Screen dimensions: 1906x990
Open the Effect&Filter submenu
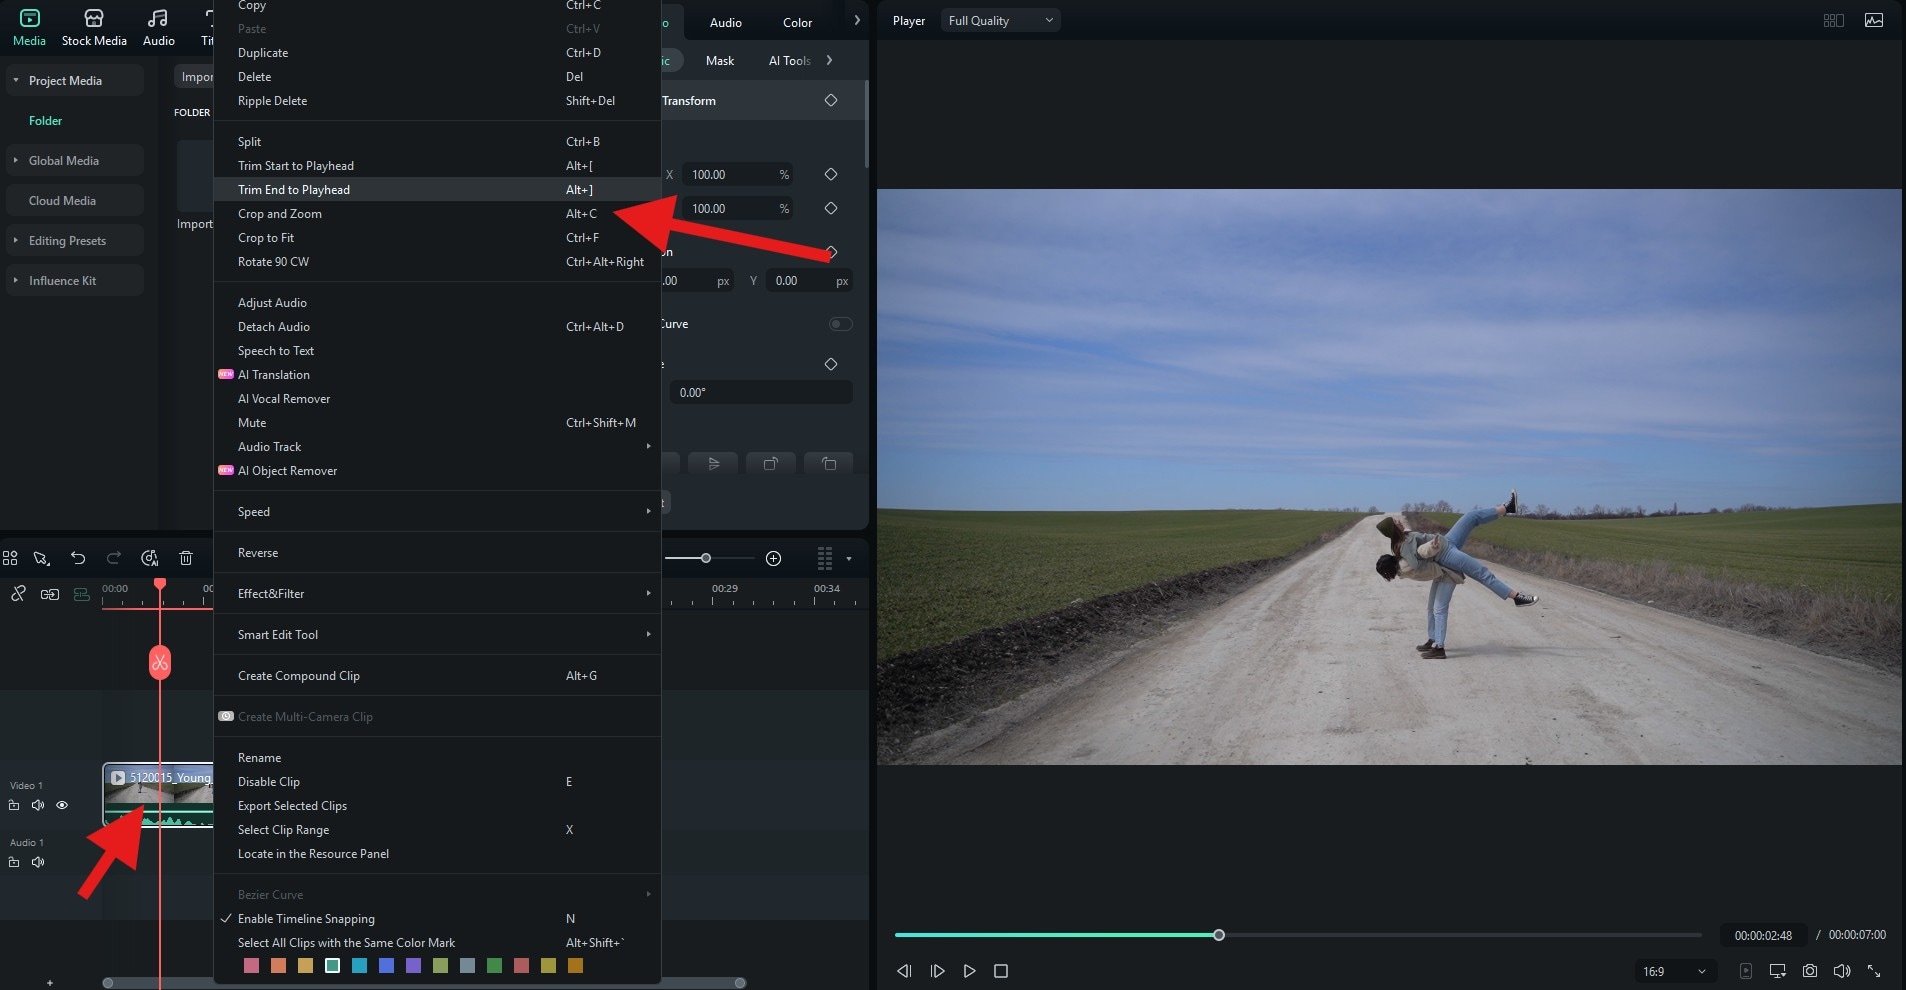(437, 593)
